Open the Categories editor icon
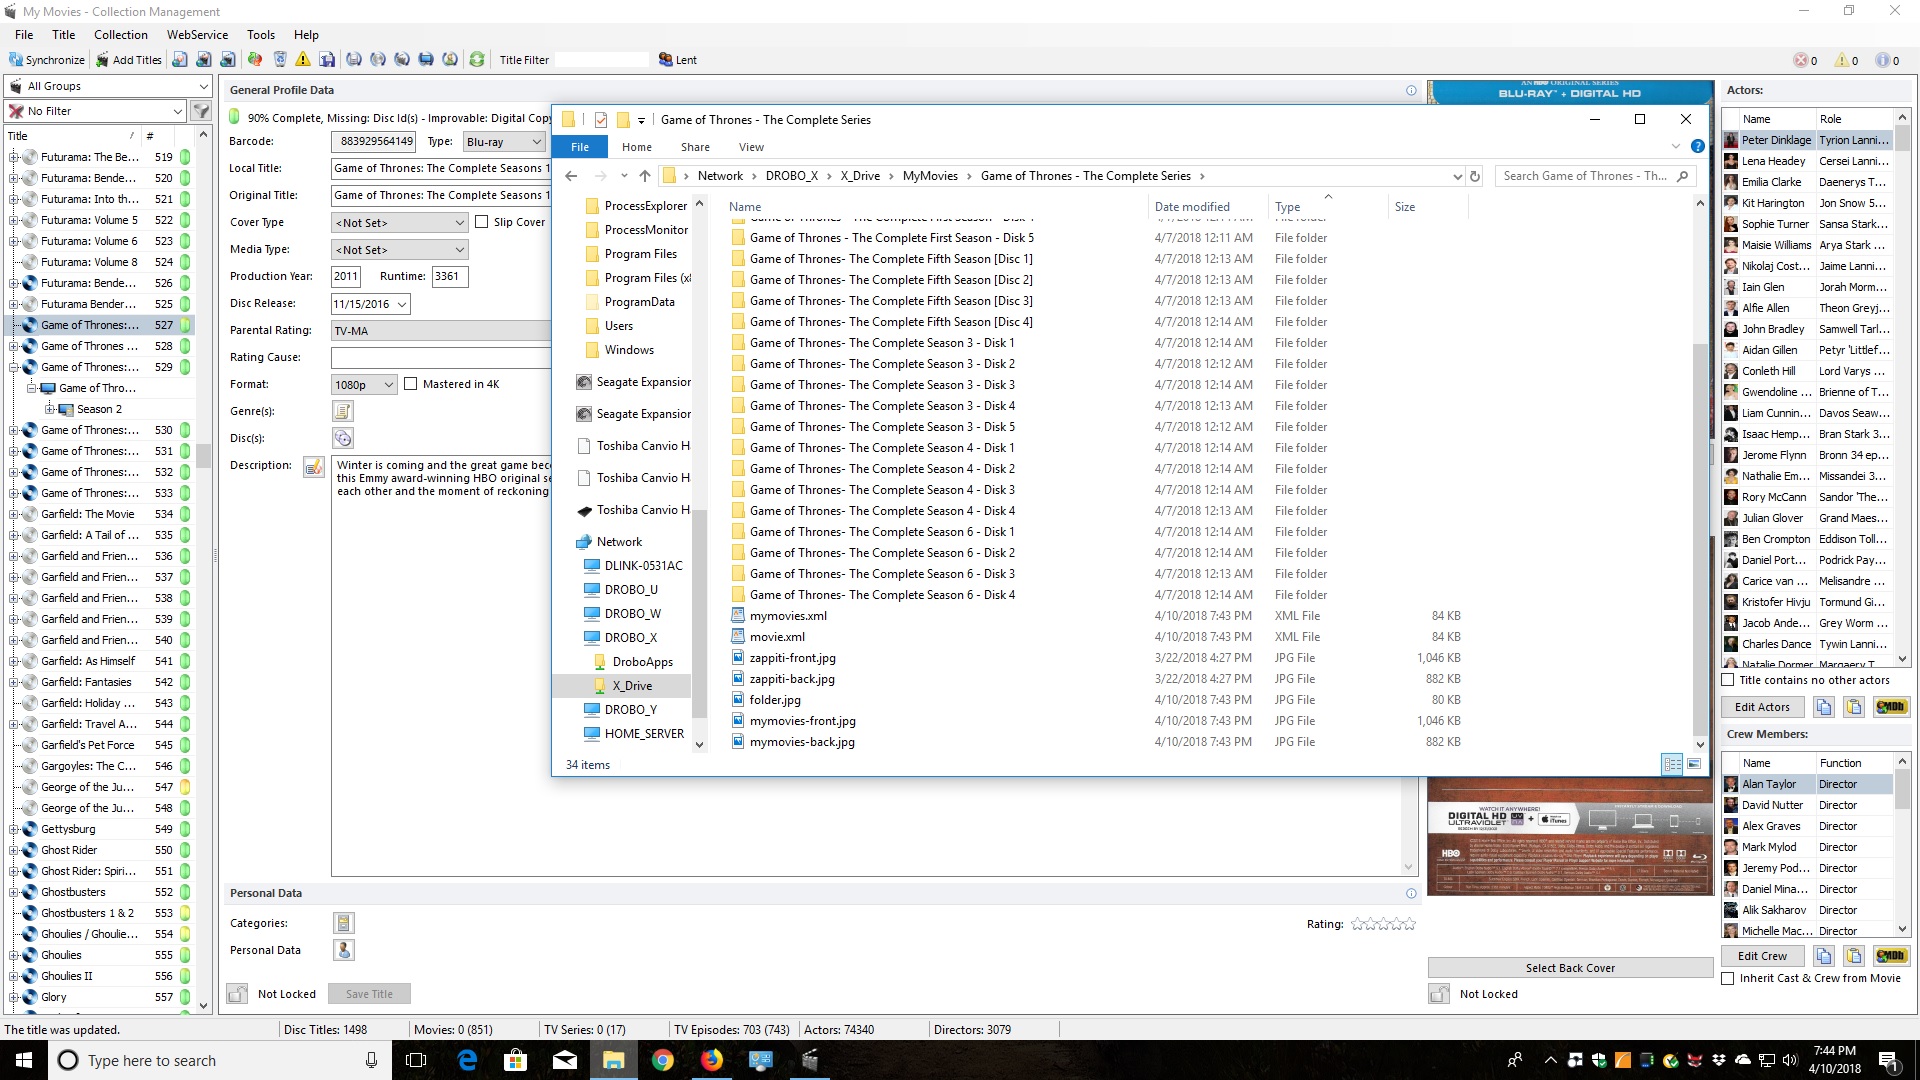Image resolution: width=1920 pixels, height=1080 pixels. [344, 923]
